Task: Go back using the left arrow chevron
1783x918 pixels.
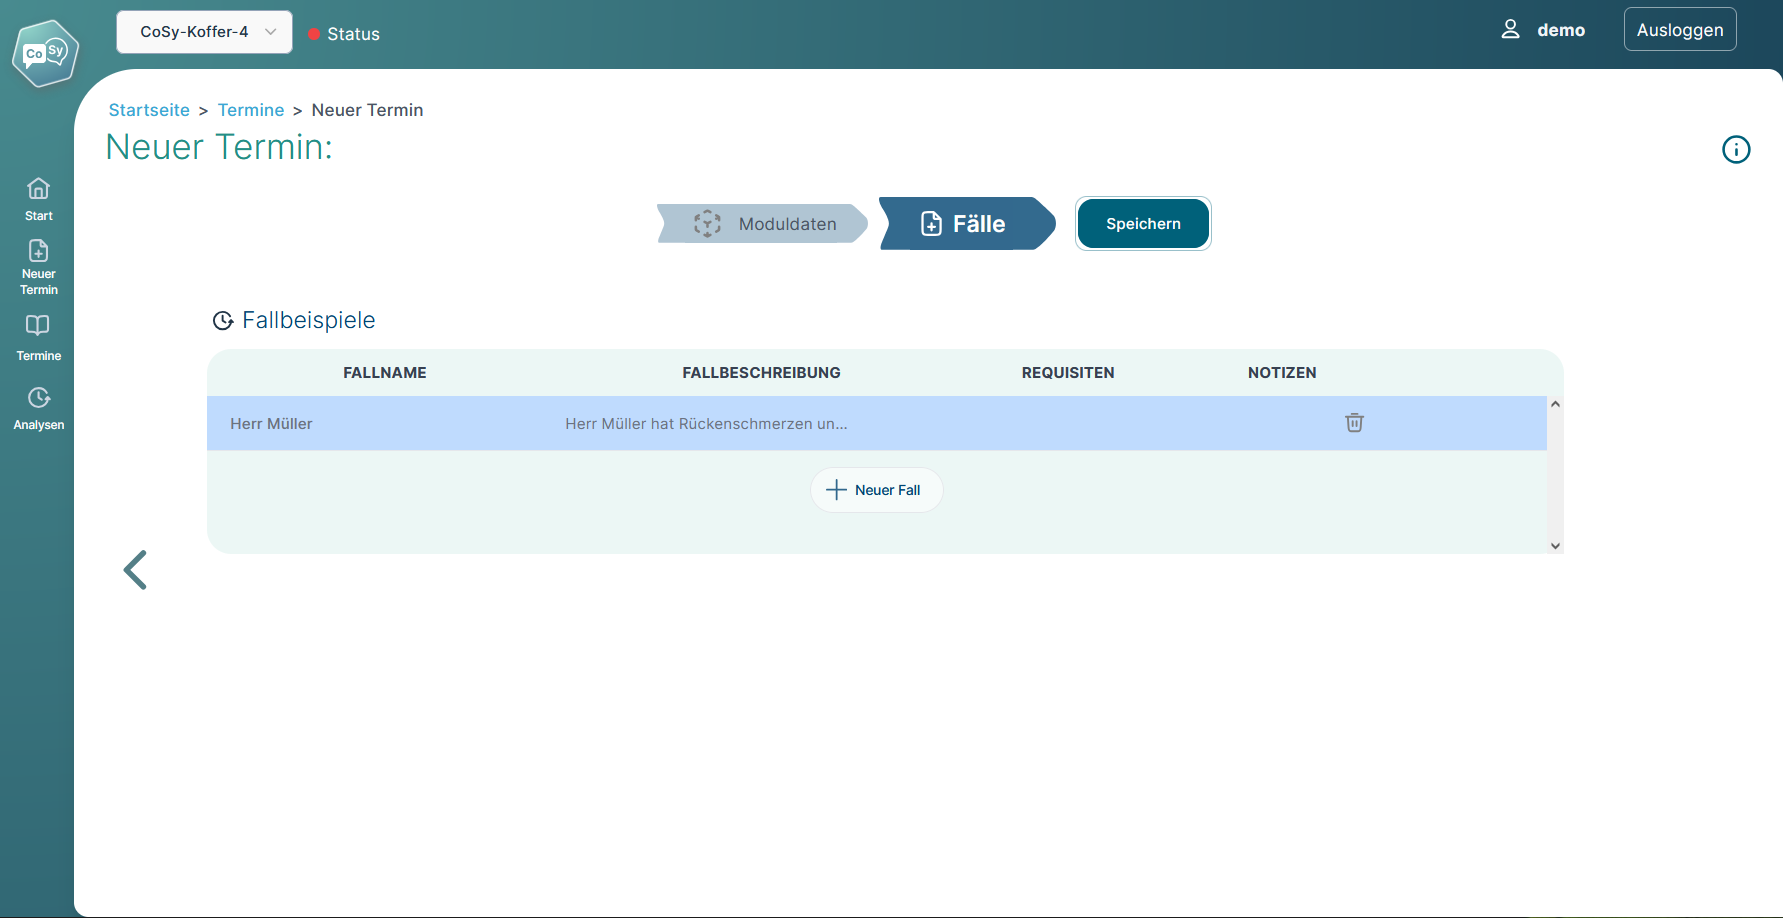Action: [x=135, y=570]
